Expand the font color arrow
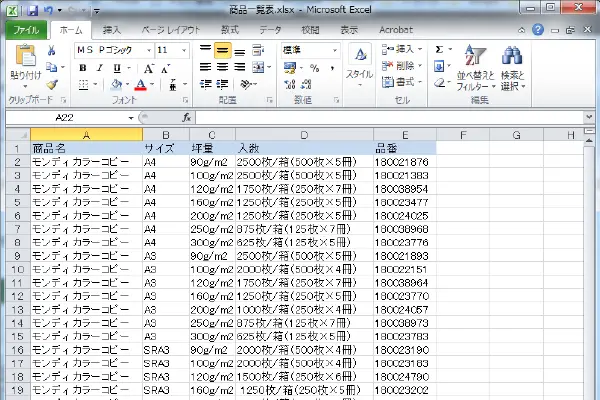The width and height of the screenshot is (600, 400). [152, 85]
